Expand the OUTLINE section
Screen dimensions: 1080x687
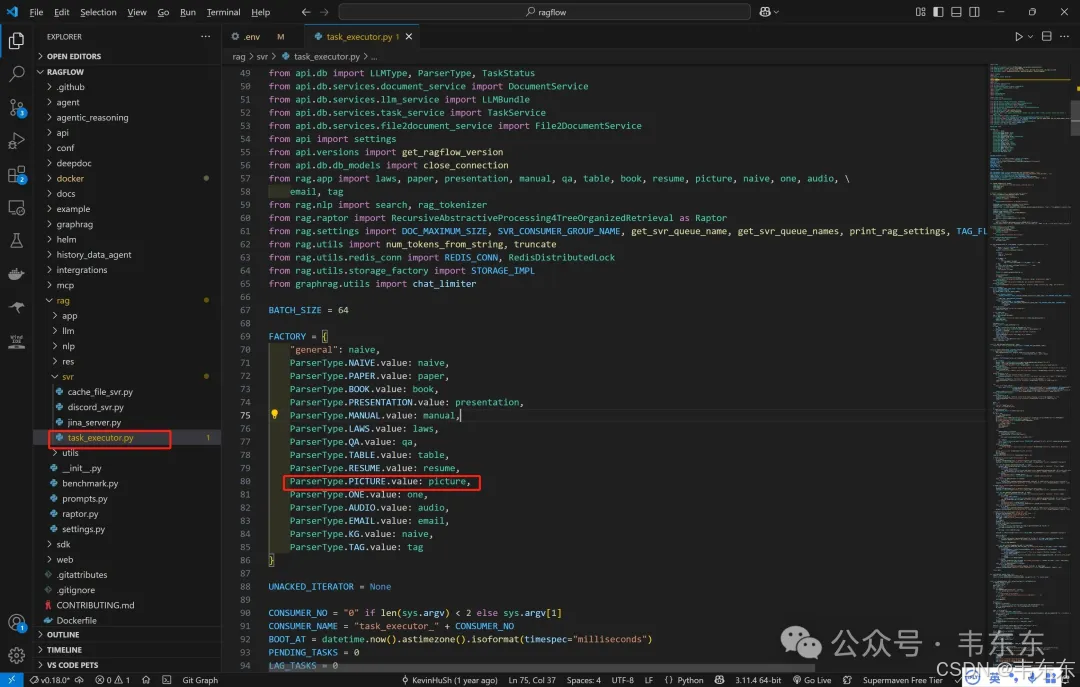click(x=63, y=635)
